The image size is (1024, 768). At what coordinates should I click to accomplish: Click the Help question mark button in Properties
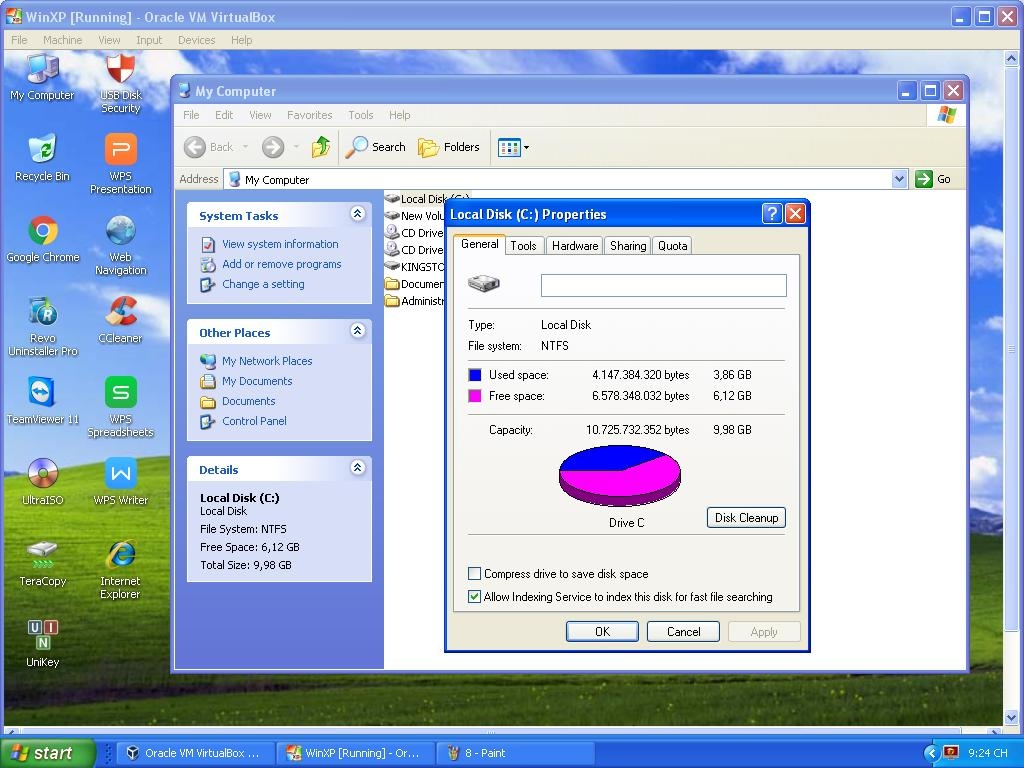click(x=771, y=214)
